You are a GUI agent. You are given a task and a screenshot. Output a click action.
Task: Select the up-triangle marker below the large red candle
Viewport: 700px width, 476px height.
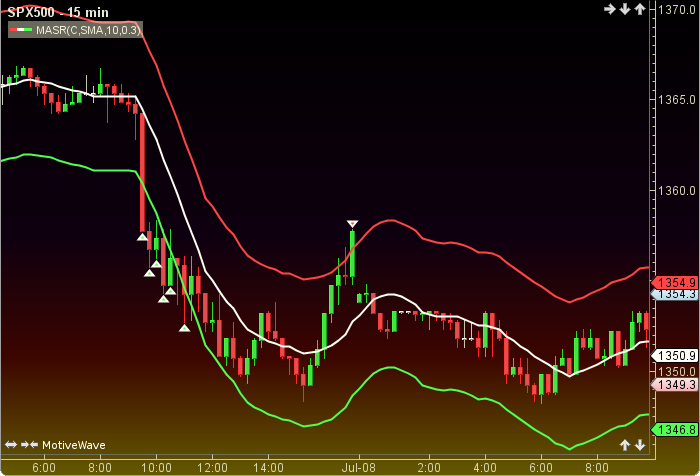click(142, 237)
